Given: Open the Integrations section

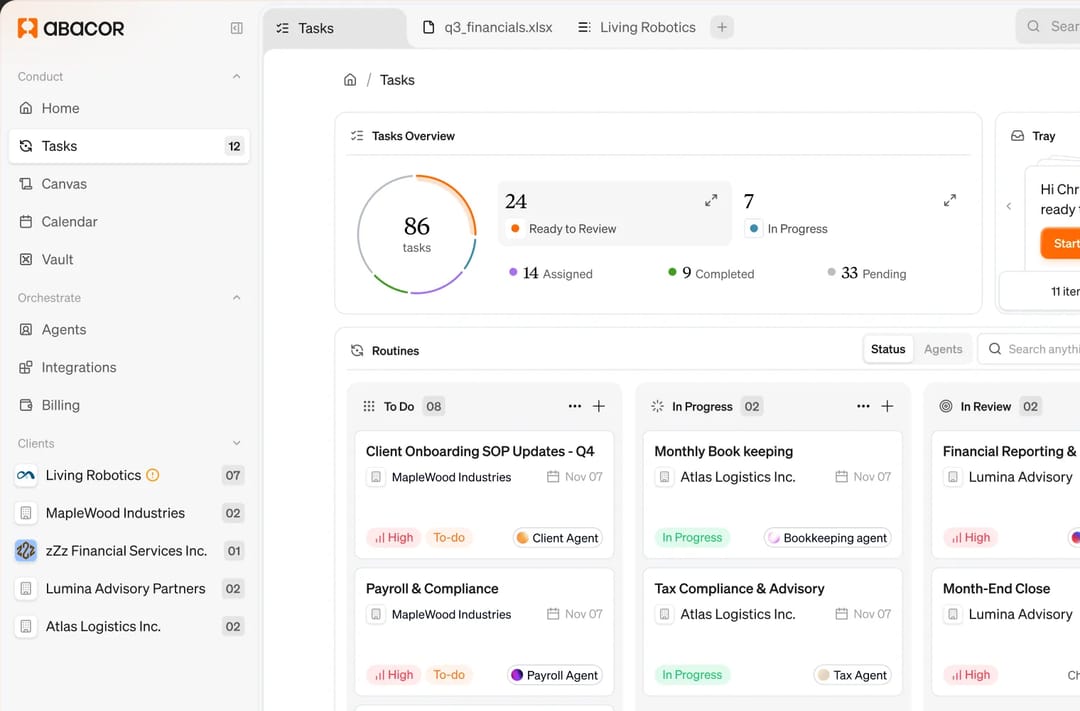Looking at the screenshot, I should point(129,367).
